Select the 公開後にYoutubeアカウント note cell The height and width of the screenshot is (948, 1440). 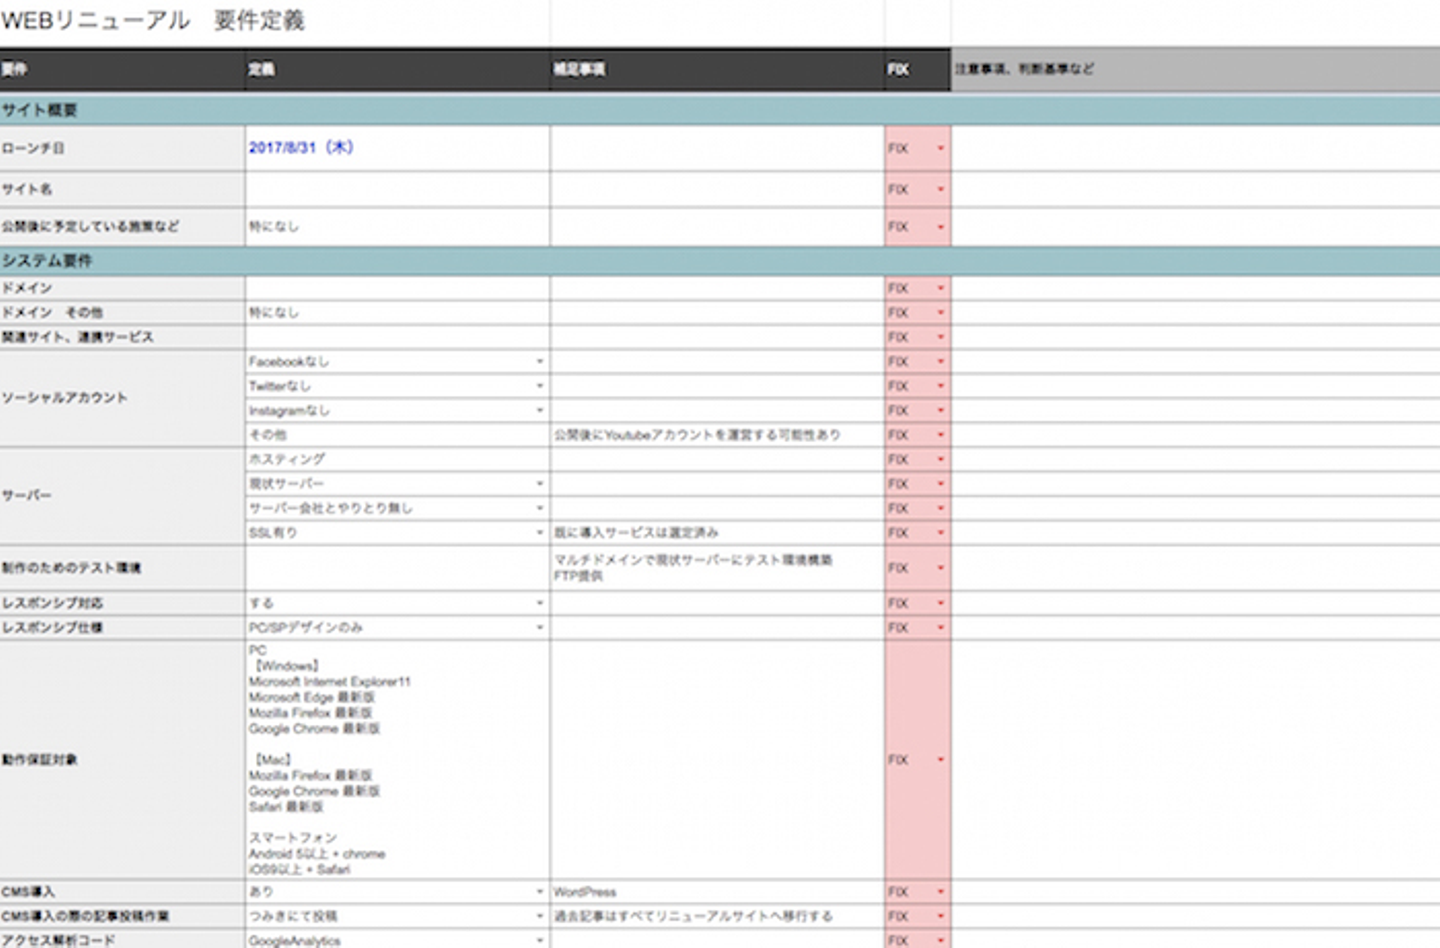717,435
